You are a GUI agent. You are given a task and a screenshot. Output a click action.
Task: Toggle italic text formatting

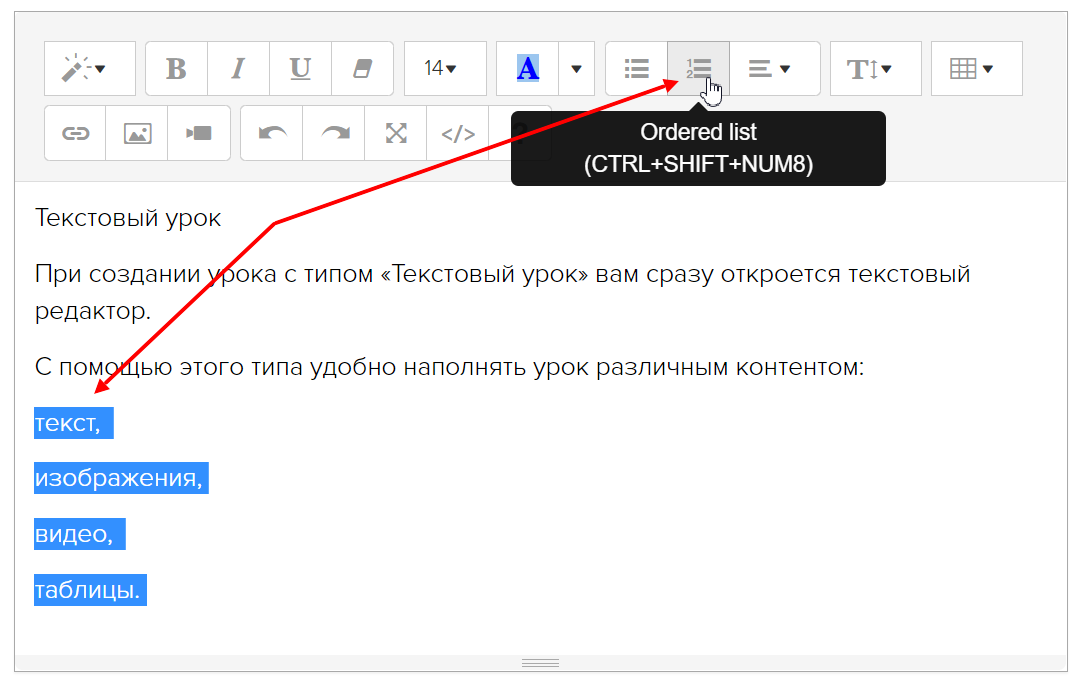[x=238, y=69]
